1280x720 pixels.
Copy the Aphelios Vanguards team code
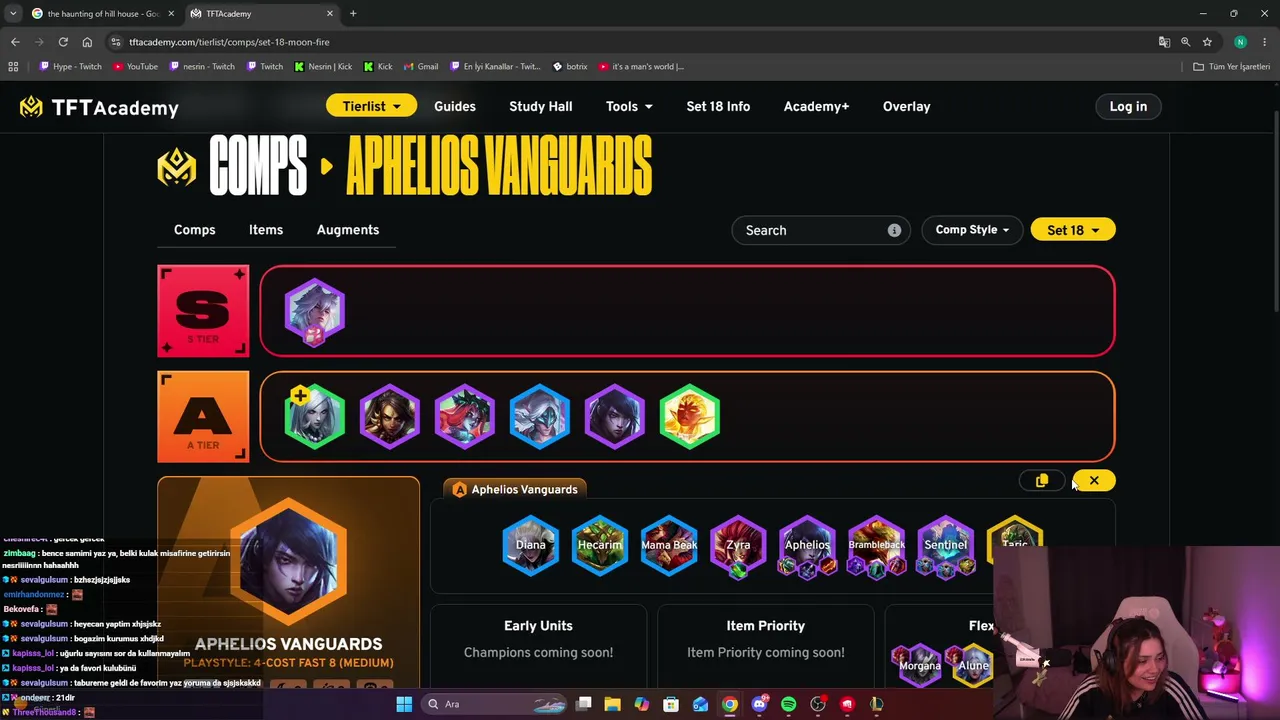click(x=1042, y=481)
